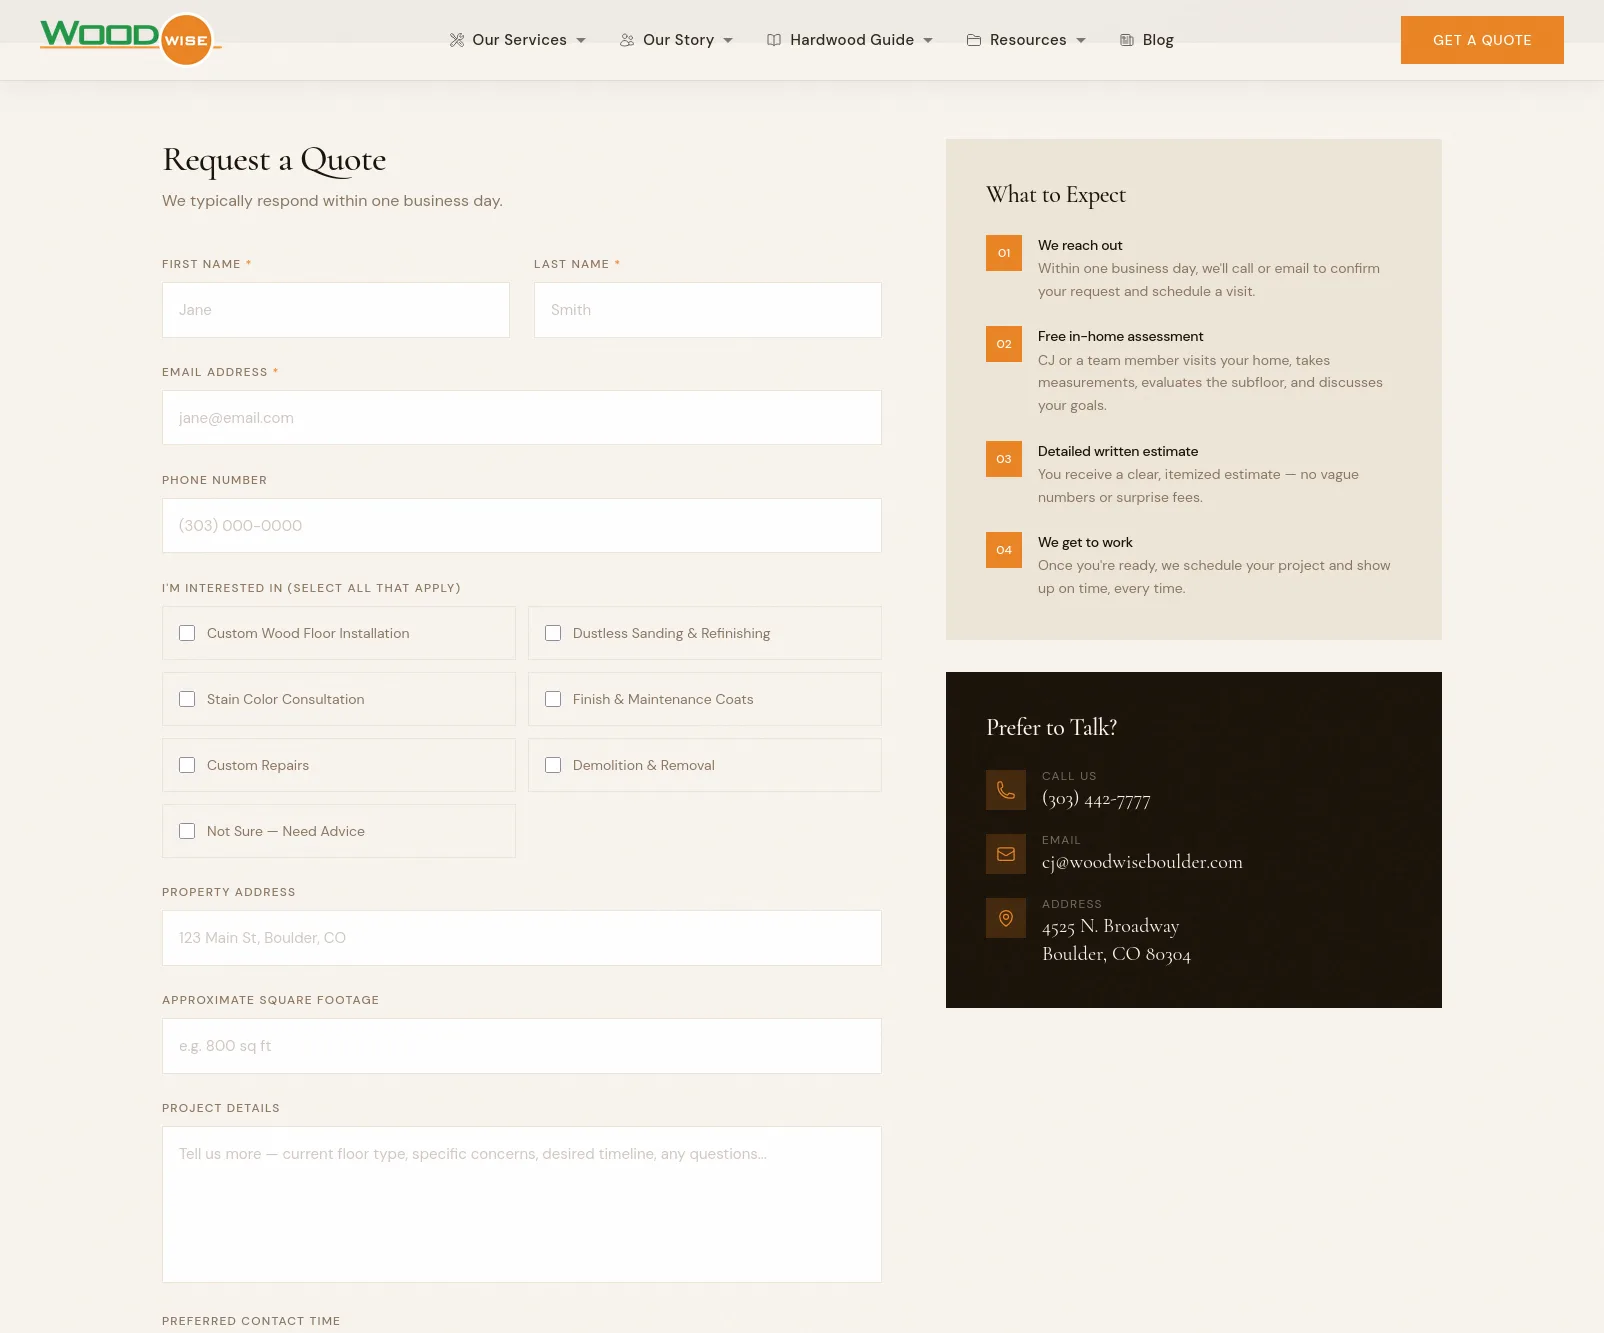Open the Blog page from the navigation
1604x1333 pixels.
pyautogui.click(x=1158, y=40)
